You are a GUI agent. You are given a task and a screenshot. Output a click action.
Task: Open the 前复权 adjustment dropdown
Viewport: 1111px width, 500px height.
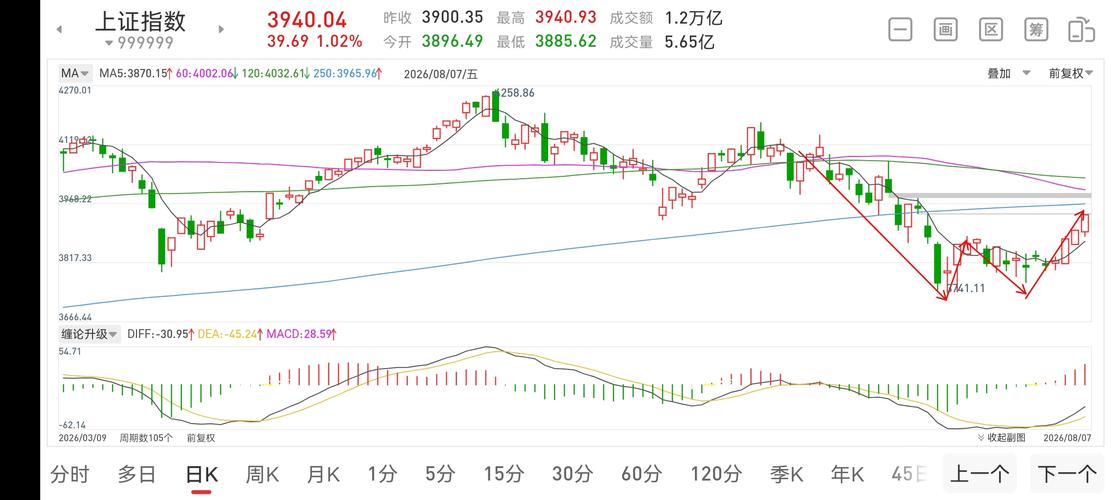(x=1071, y=73)
